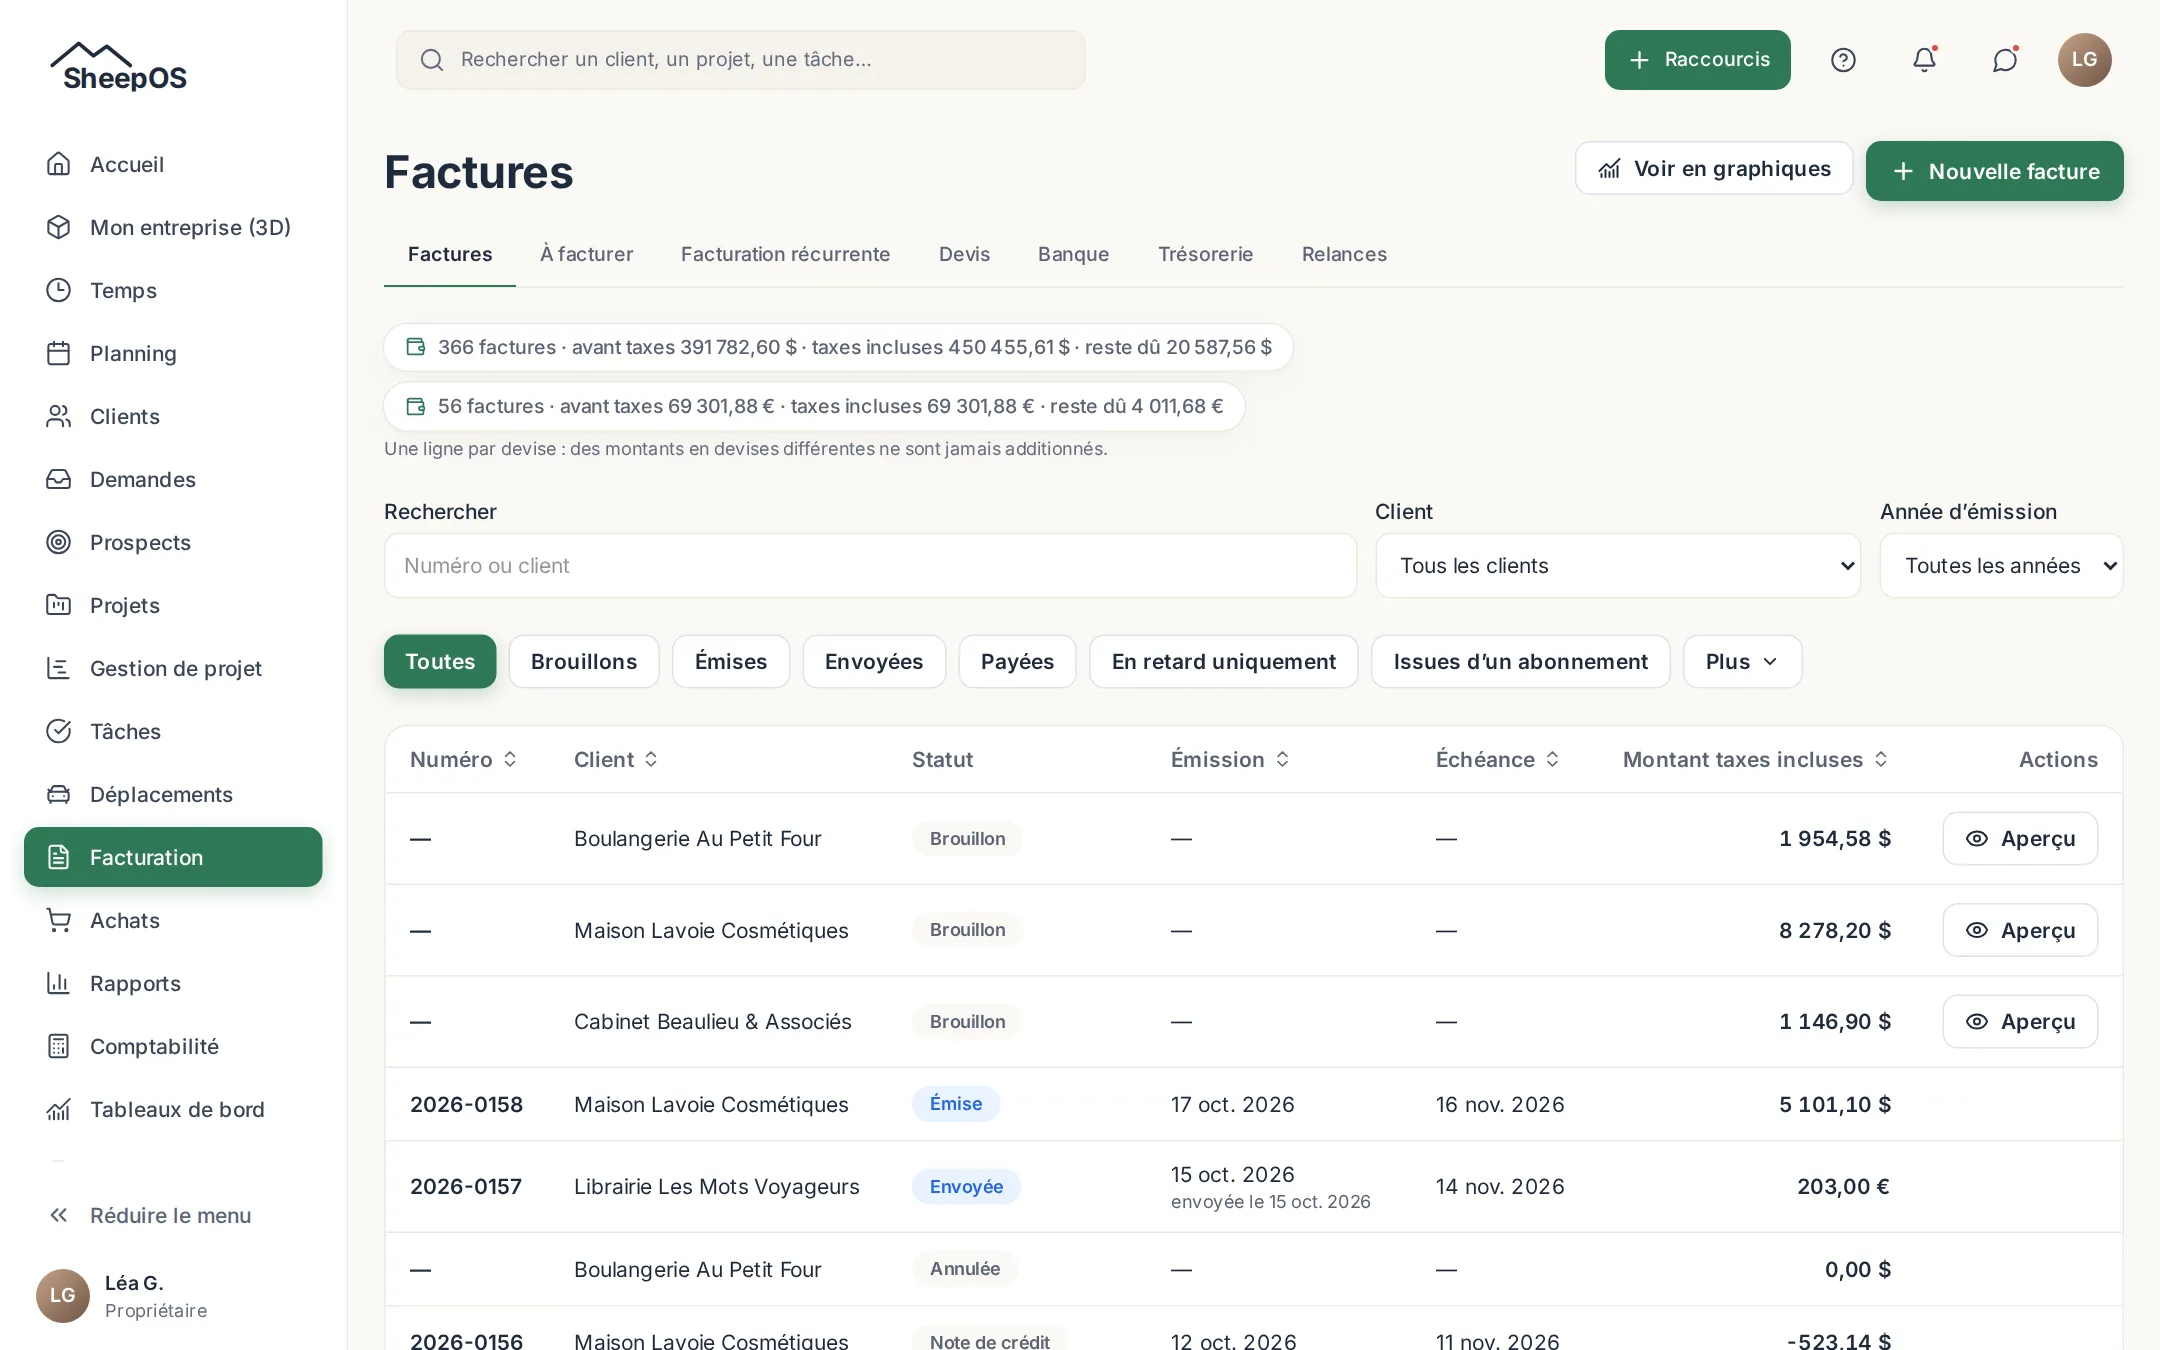Viewport: 2160px width, 1350px height.
Task: Open notifications bell icon
Action: tap(1924, 60)
